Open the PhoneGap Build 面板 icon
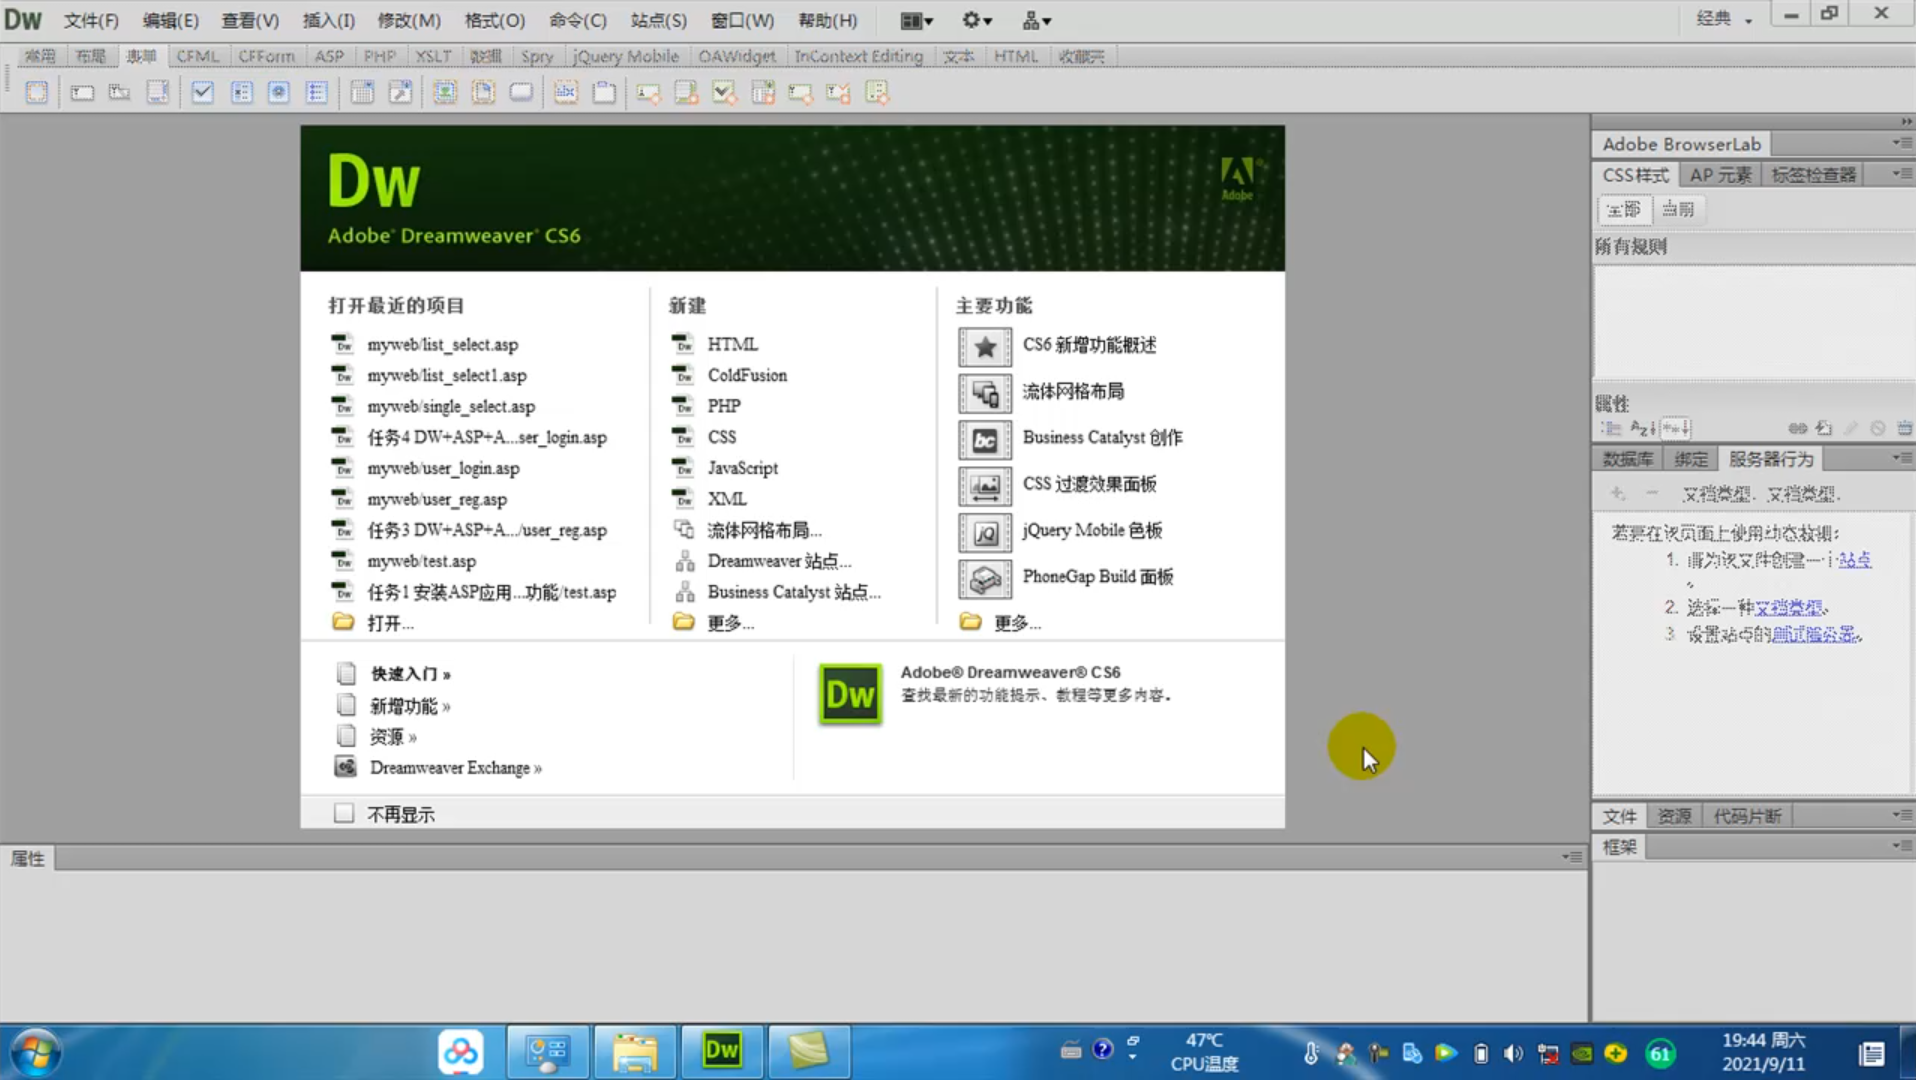The height and width of the screenshot is (1080, 1916). pos(984,578)
